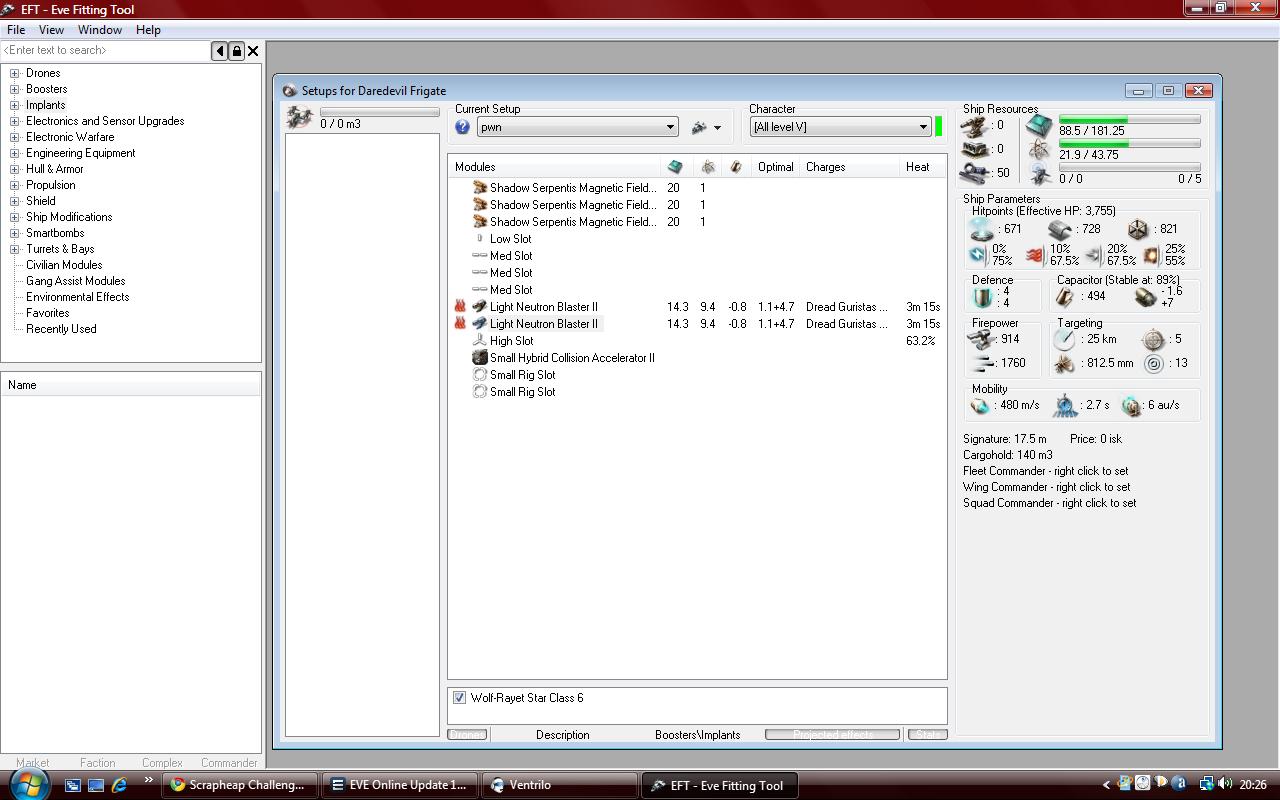
Task: Click the first Shadow Serpentis Magnetic Field icon
Action: pyautogui.click(x=480, y=188)
